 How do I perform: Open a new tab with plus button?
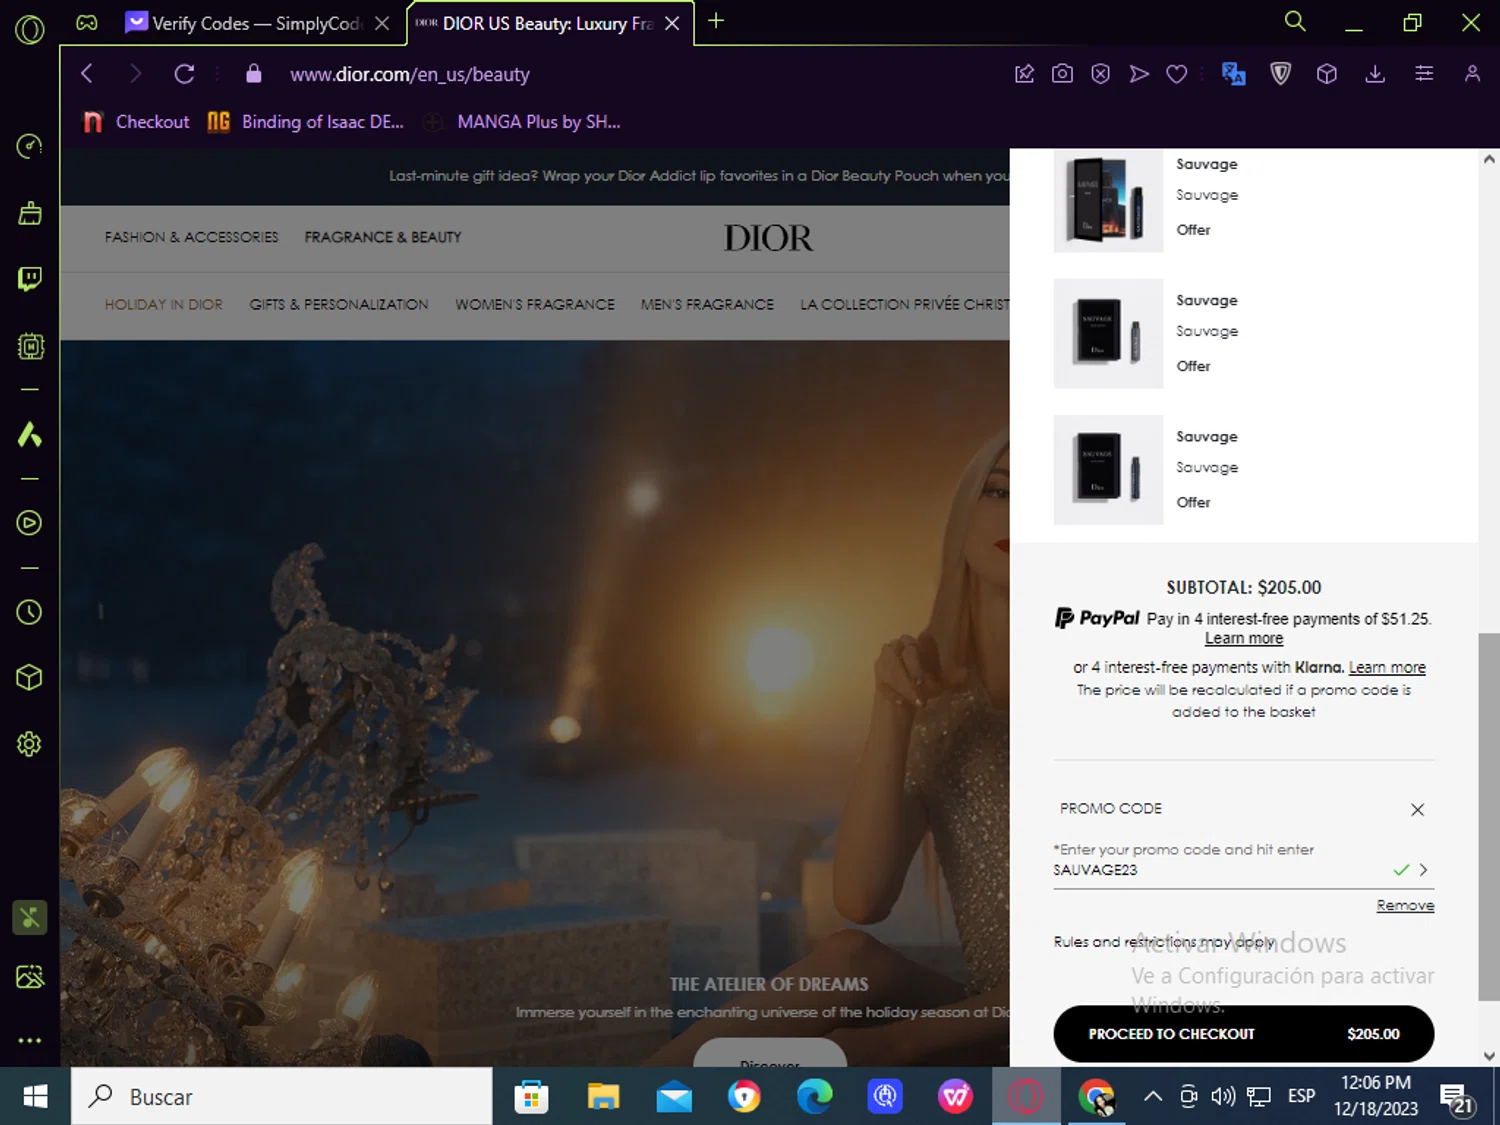716,21
